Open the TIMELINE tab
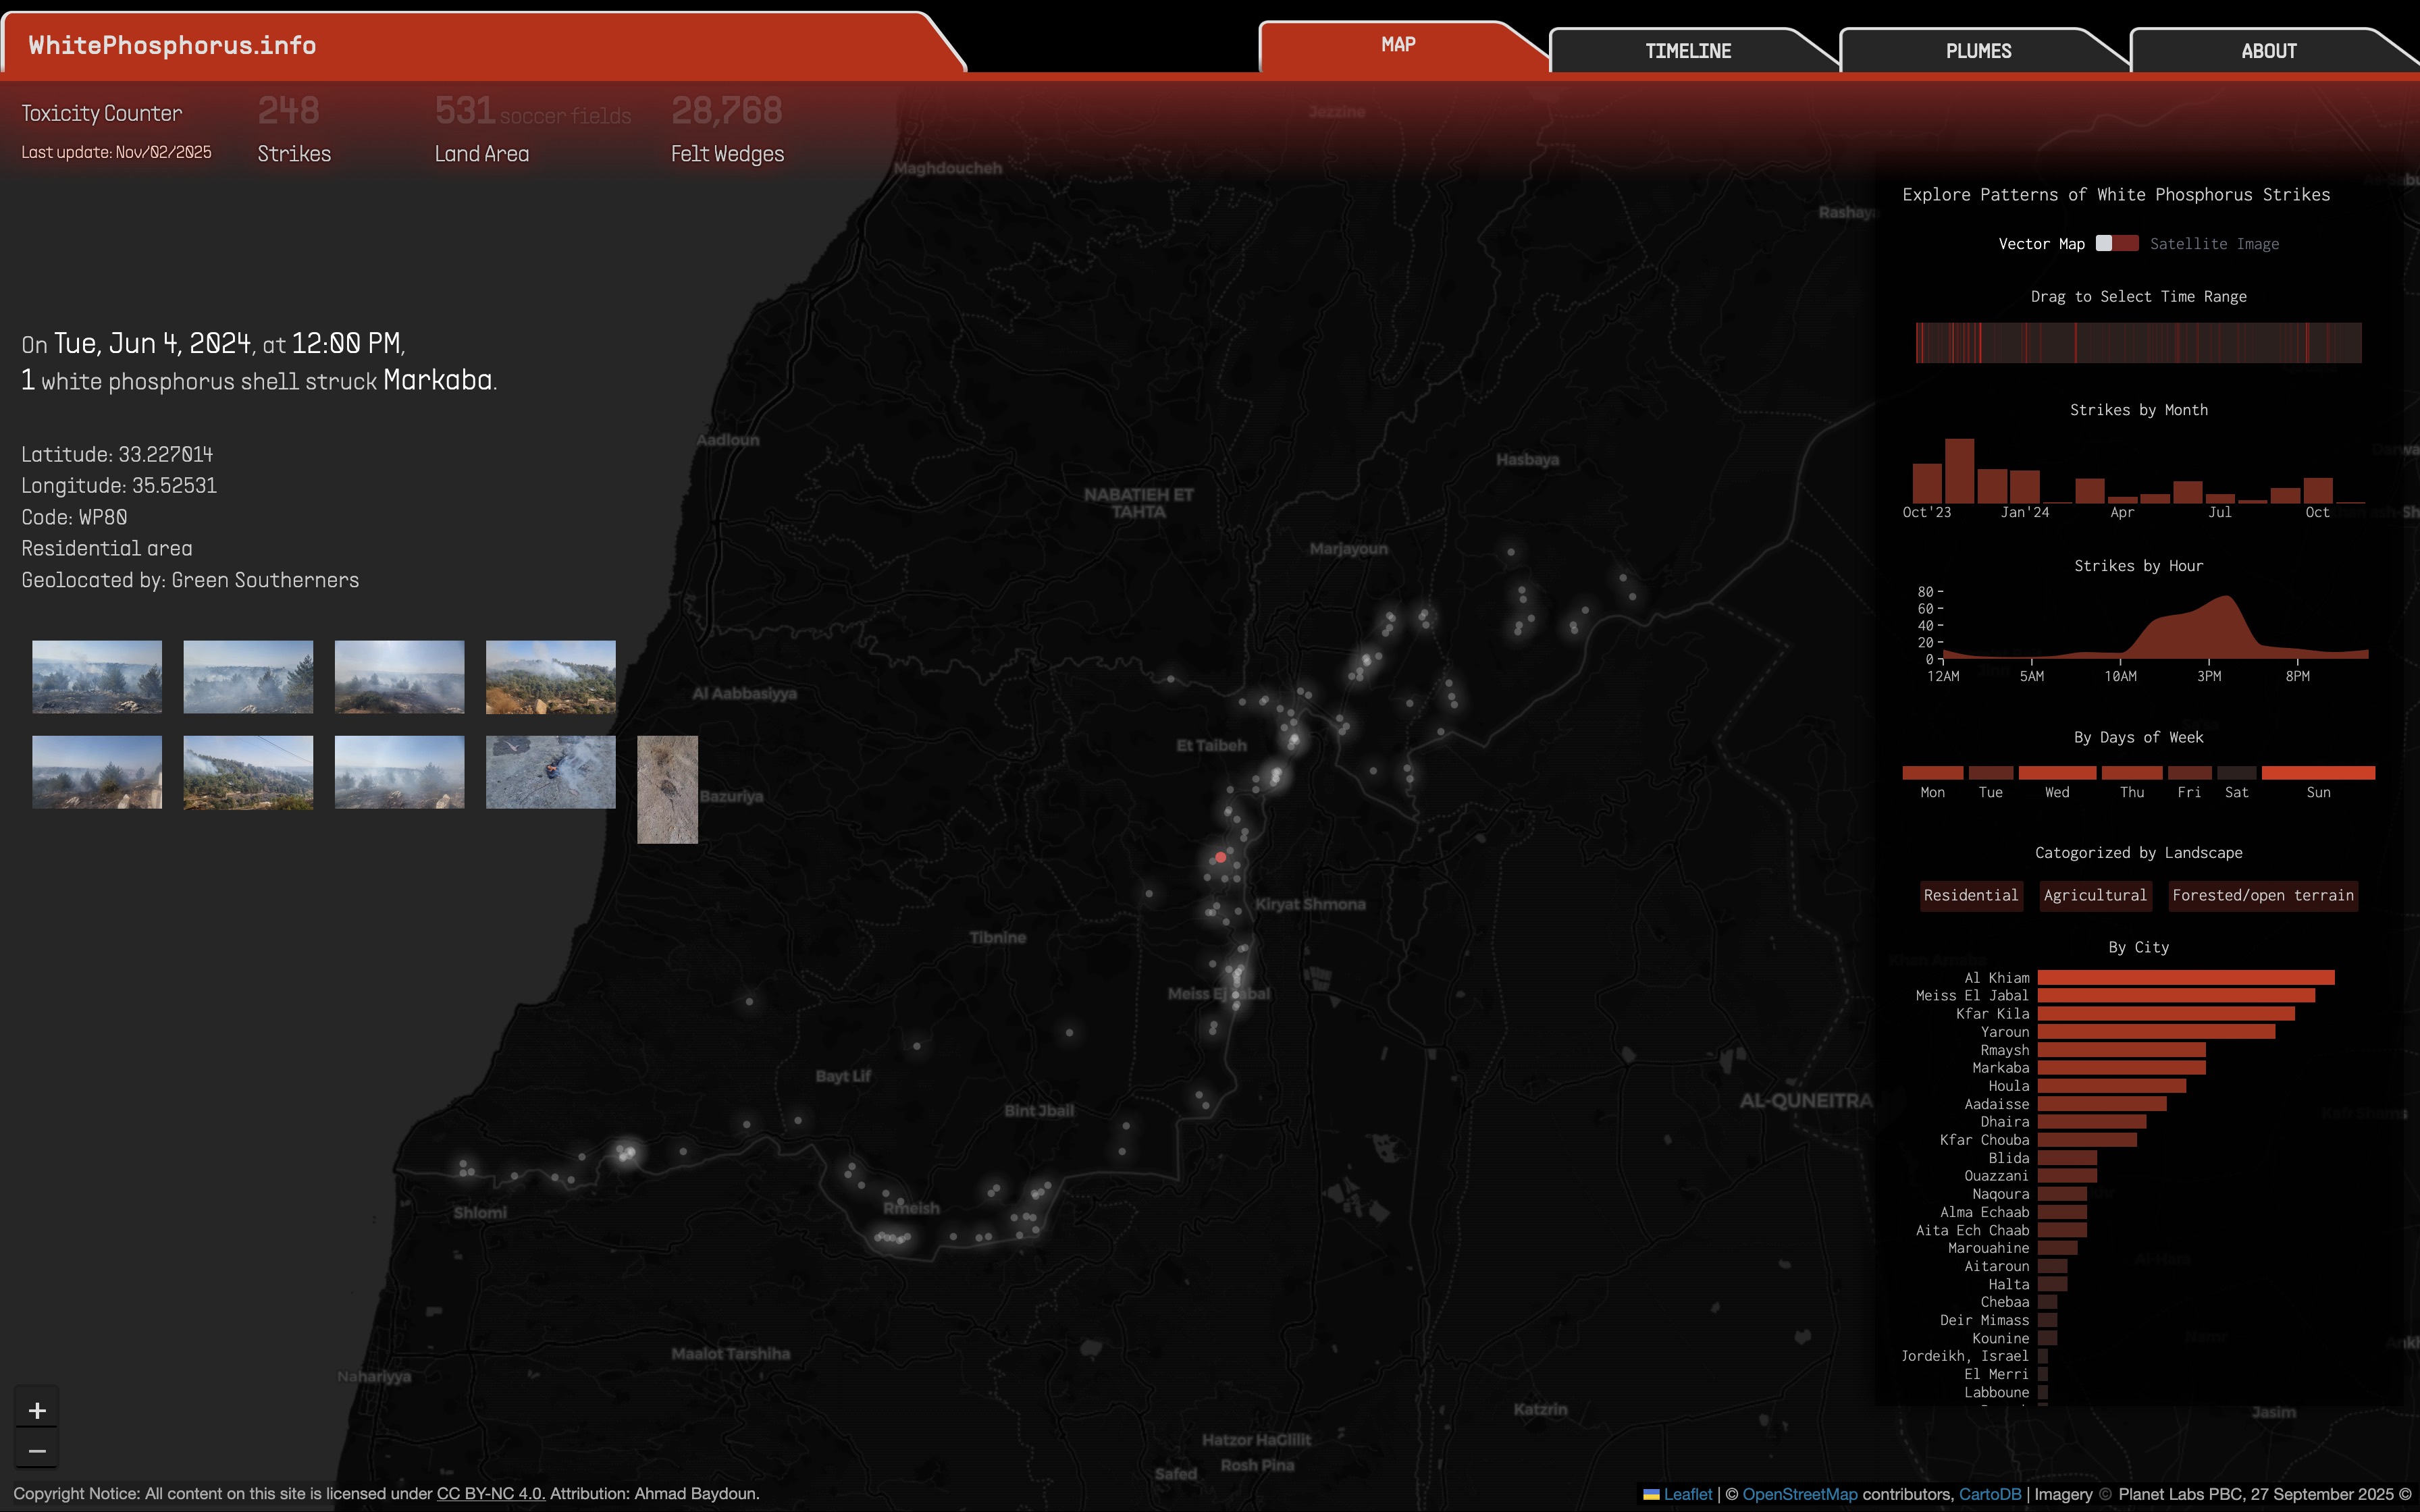 (x=1687, y=51)
